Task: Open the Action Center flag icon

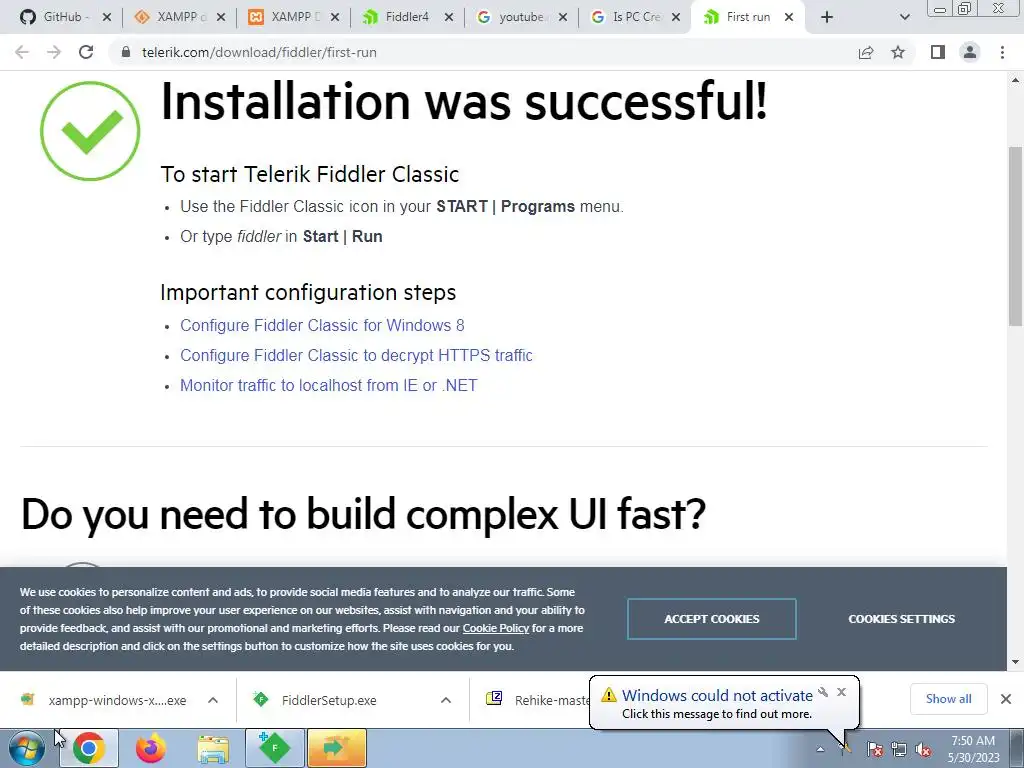Action: coord(875,750)
